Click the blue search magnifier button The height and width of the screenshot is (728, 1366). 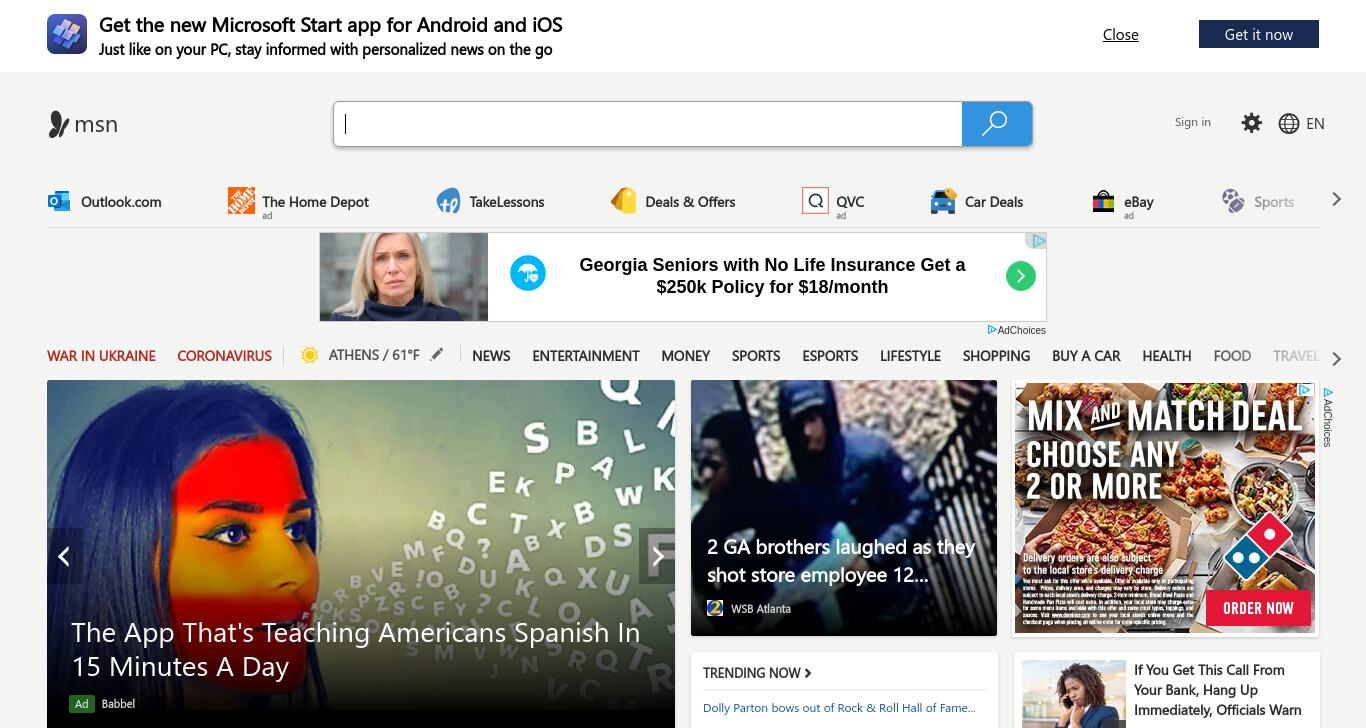pos(996,124)
